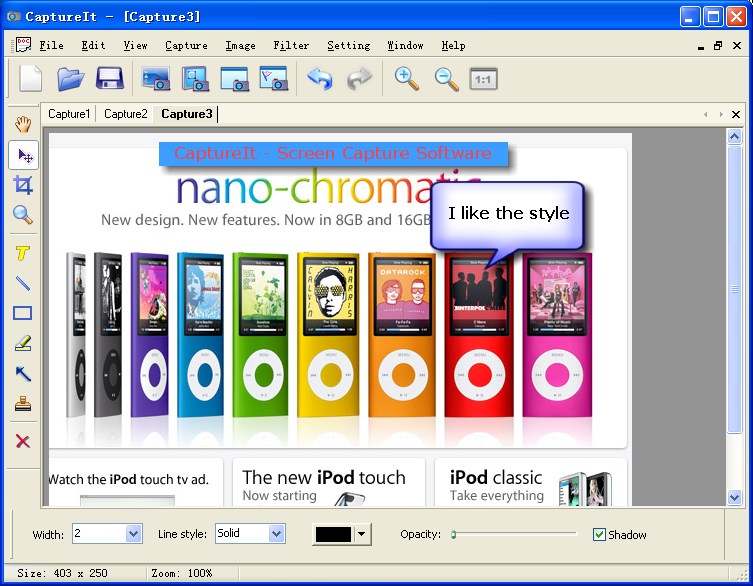
Task: Toggle the Shadow checkbox
Action: pos(599,534)
